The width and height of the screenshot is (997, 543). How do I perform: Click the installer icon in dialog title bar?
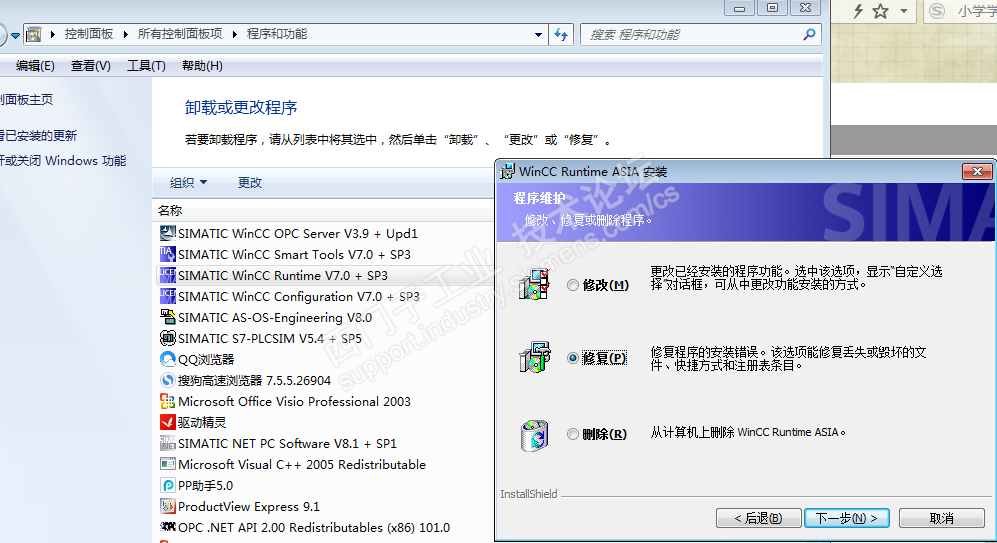click(x=507, y=172)
